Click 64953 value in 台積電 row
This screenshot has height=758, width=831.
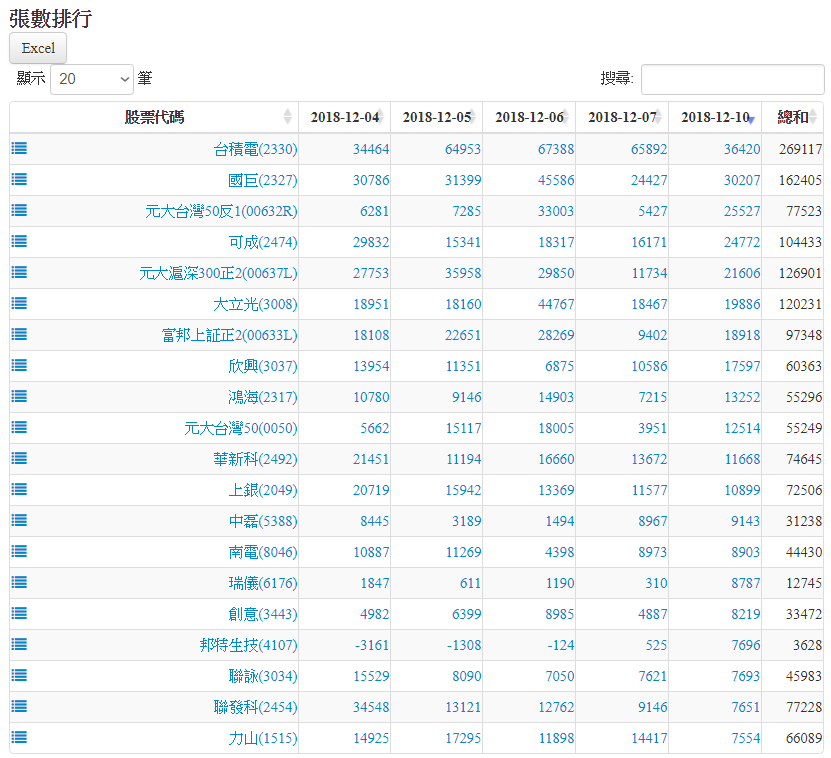[x=463, y=149]
